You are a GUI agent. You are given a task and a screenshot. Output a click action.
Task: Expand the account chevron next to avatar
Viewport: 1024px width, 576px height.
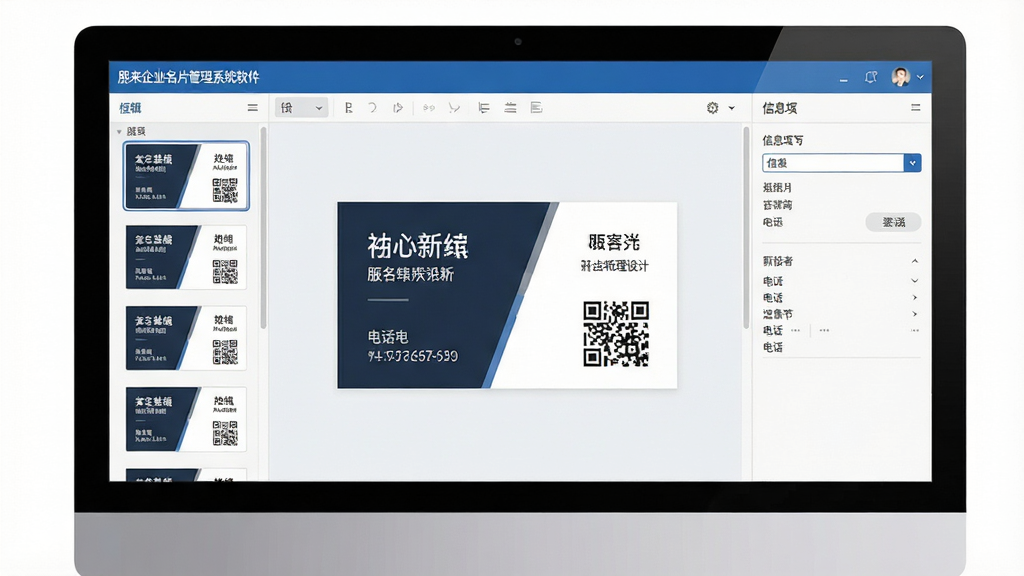920,77
